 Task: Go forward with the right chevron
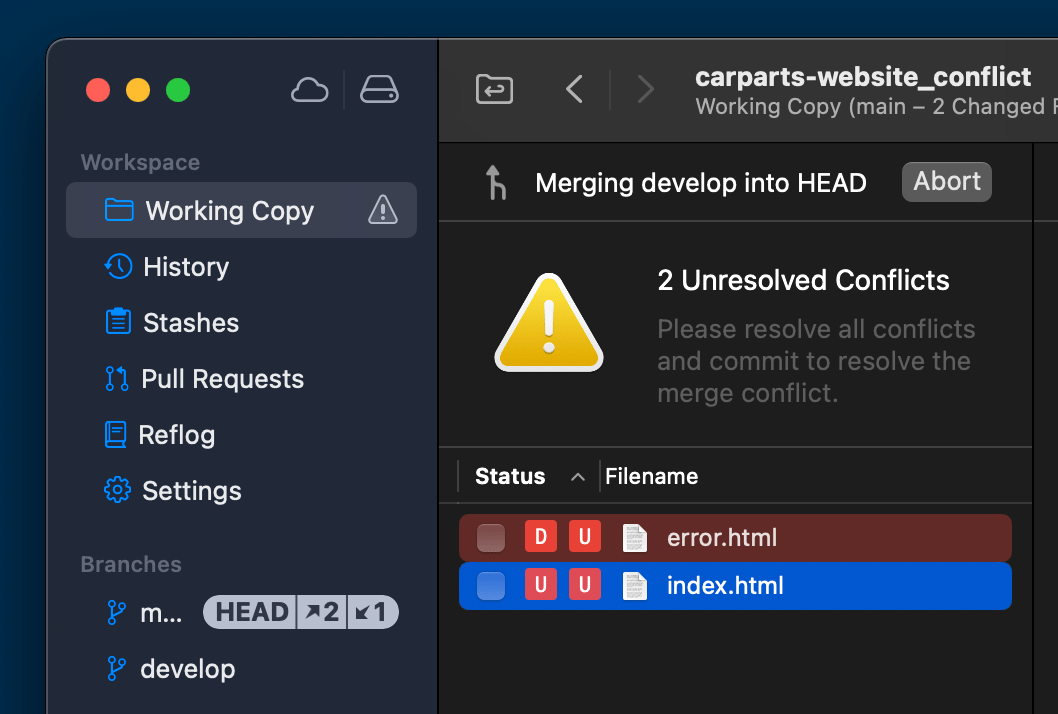click(646, 89)
